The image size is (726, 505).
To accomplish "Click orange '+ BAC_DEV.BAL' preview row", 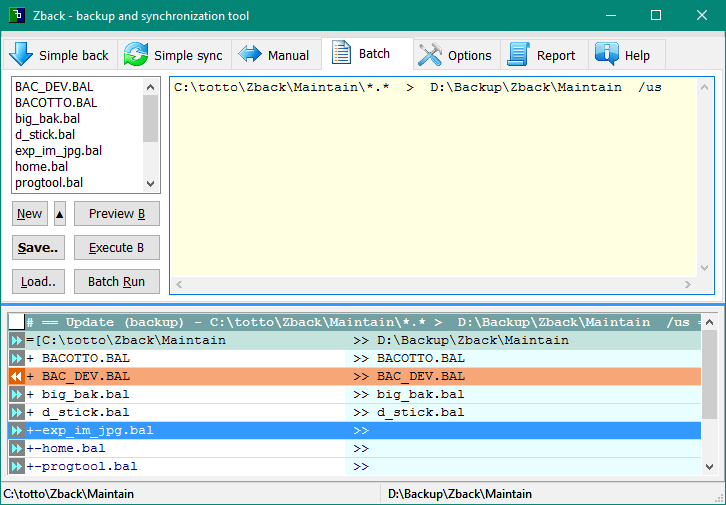I will (x=355, y=376).
